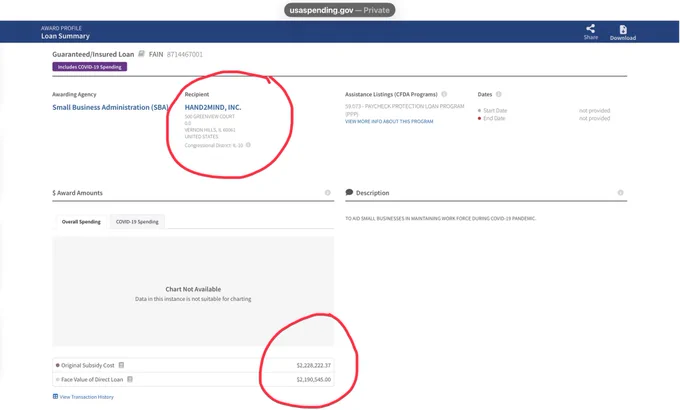Click the Chart Not Available message

[x=193, y=289]
